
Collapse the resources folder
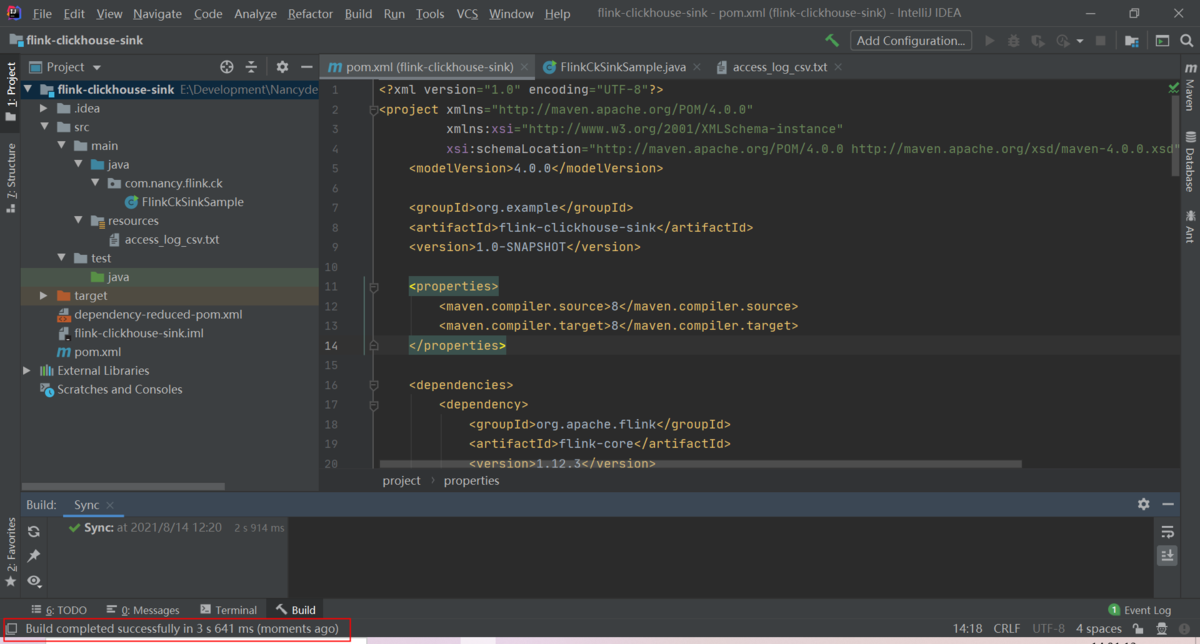78,221
